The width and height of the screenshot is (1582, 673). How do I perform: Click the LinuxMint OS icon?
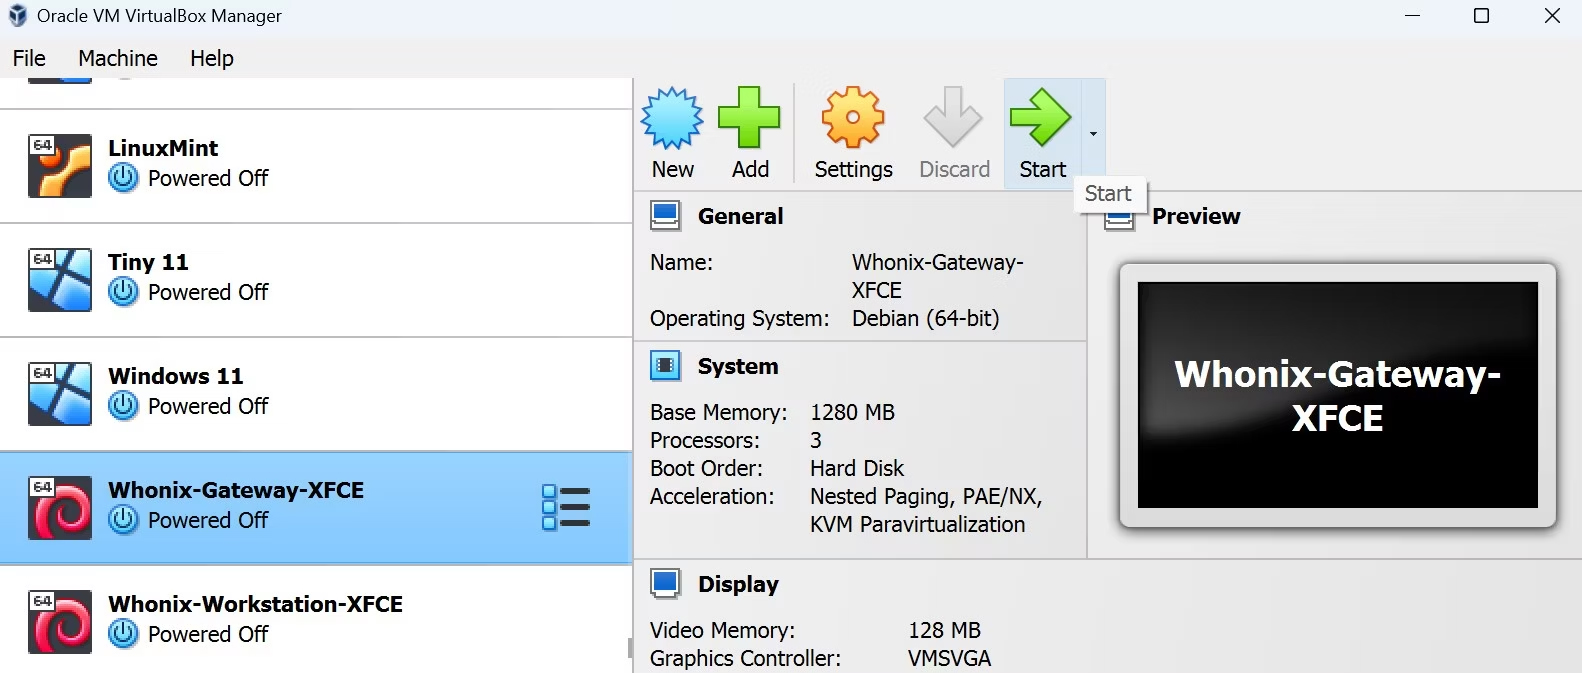60,166
